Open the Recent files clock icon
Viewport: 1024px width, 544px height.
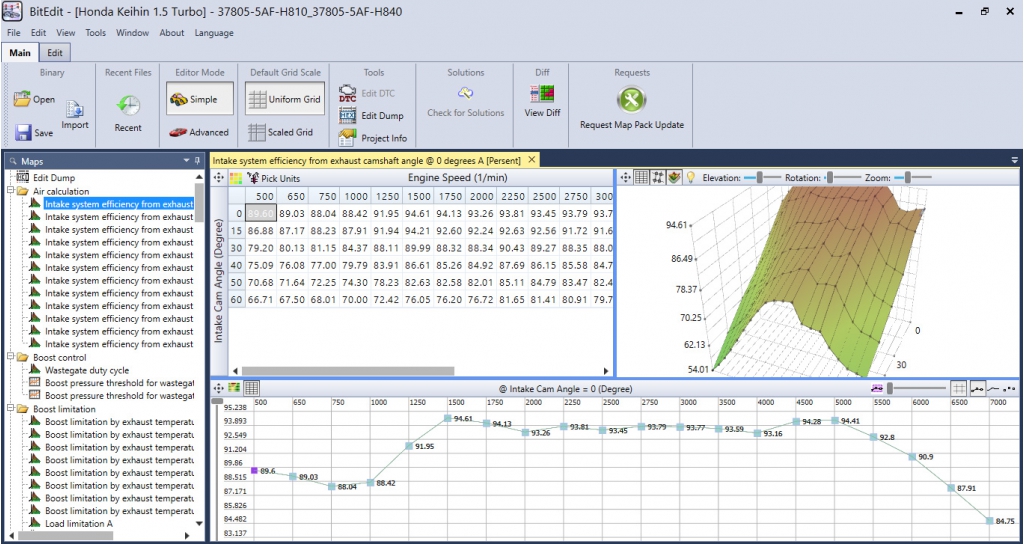tap(128, 105)
